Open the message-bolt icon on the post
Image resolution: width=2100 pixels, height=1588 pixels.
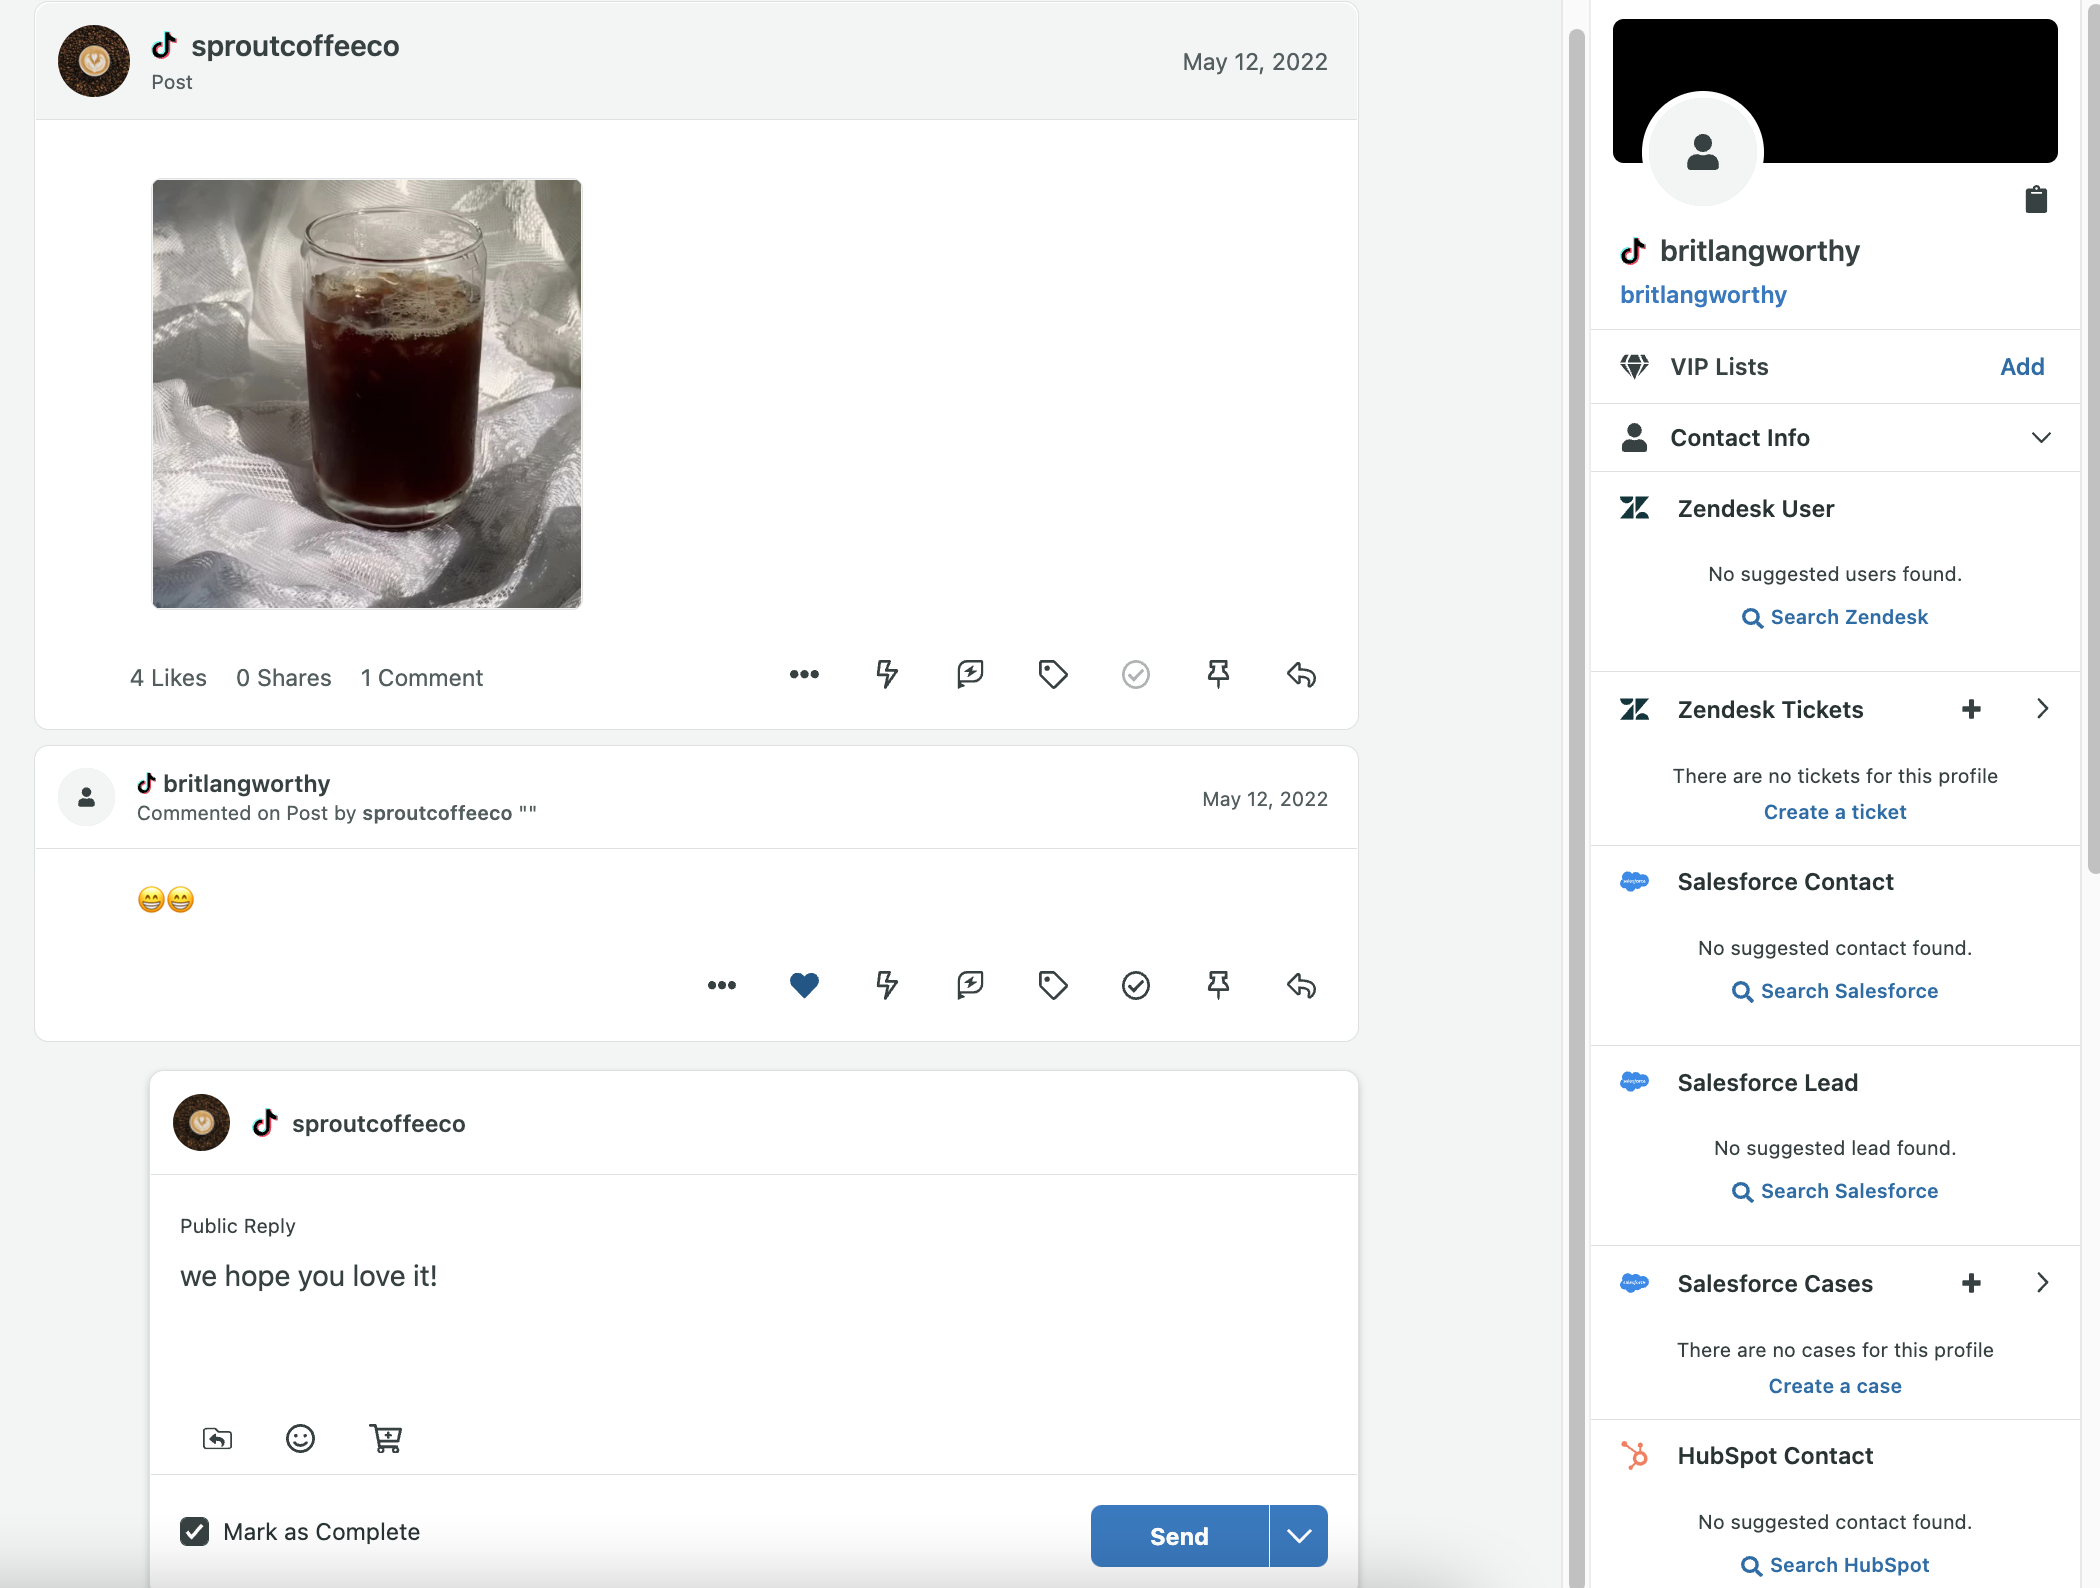click(x=970, y=675)
